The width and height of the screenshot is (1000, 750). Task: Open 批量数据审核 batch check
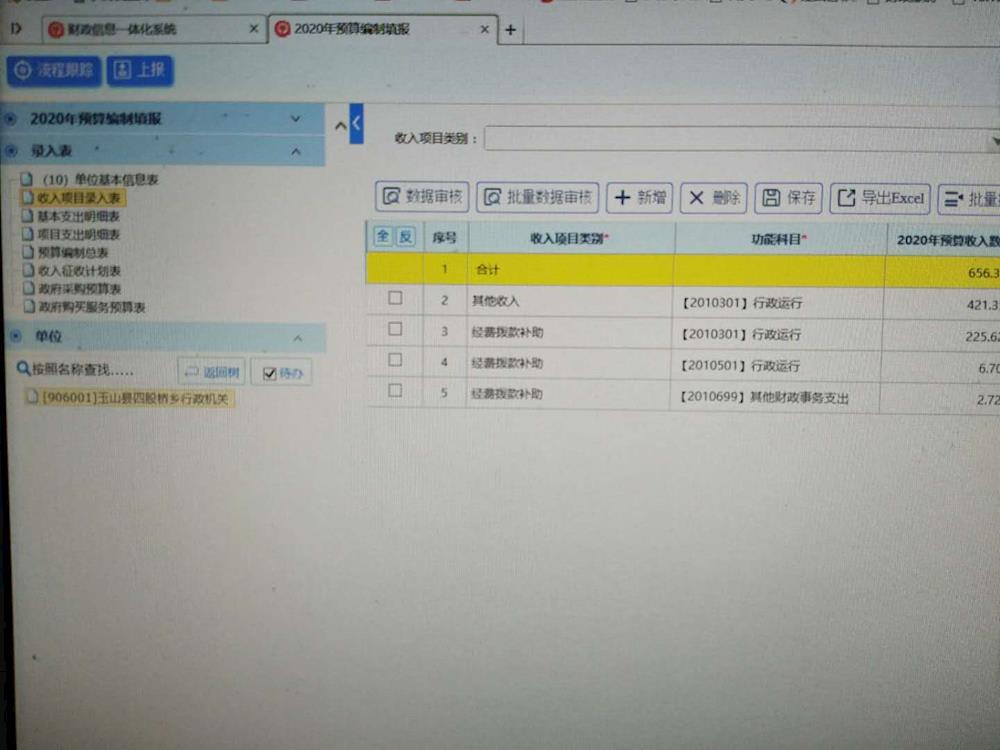[x=537, y=197]
